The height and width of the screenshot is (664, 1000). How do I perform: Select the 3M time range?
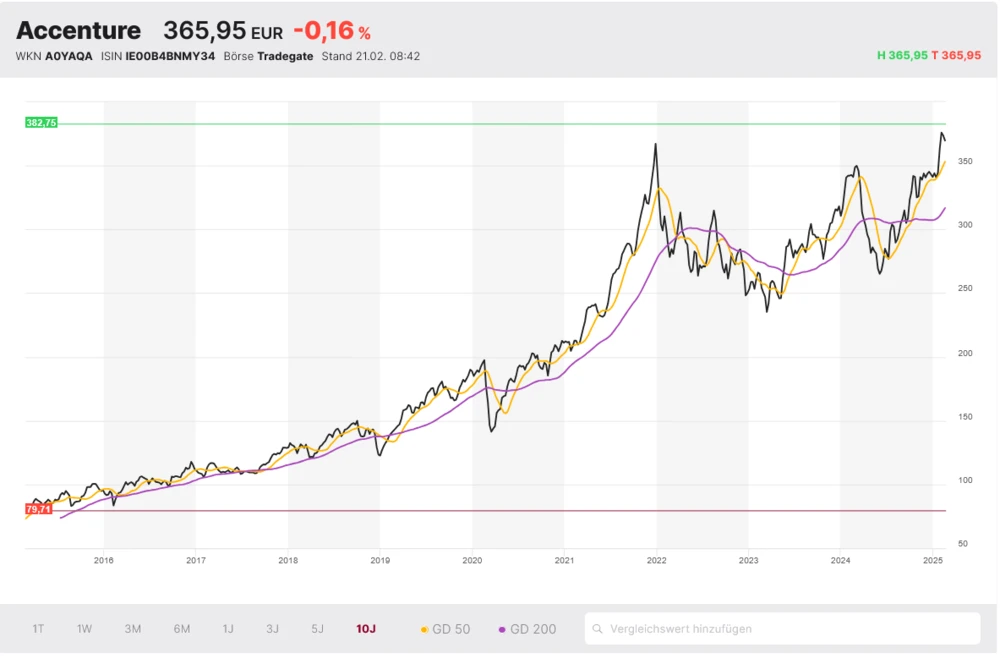point(133,629)
